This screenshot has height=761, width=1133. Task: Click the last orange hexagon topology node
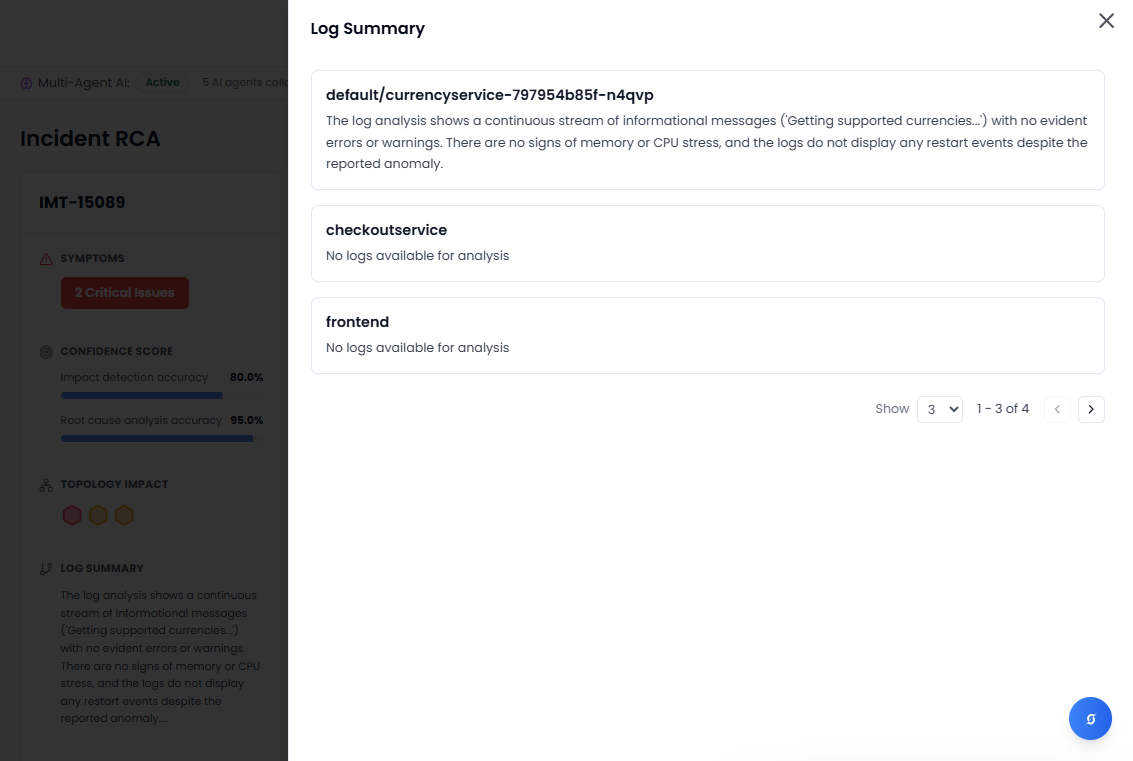[x=124, y=515]
